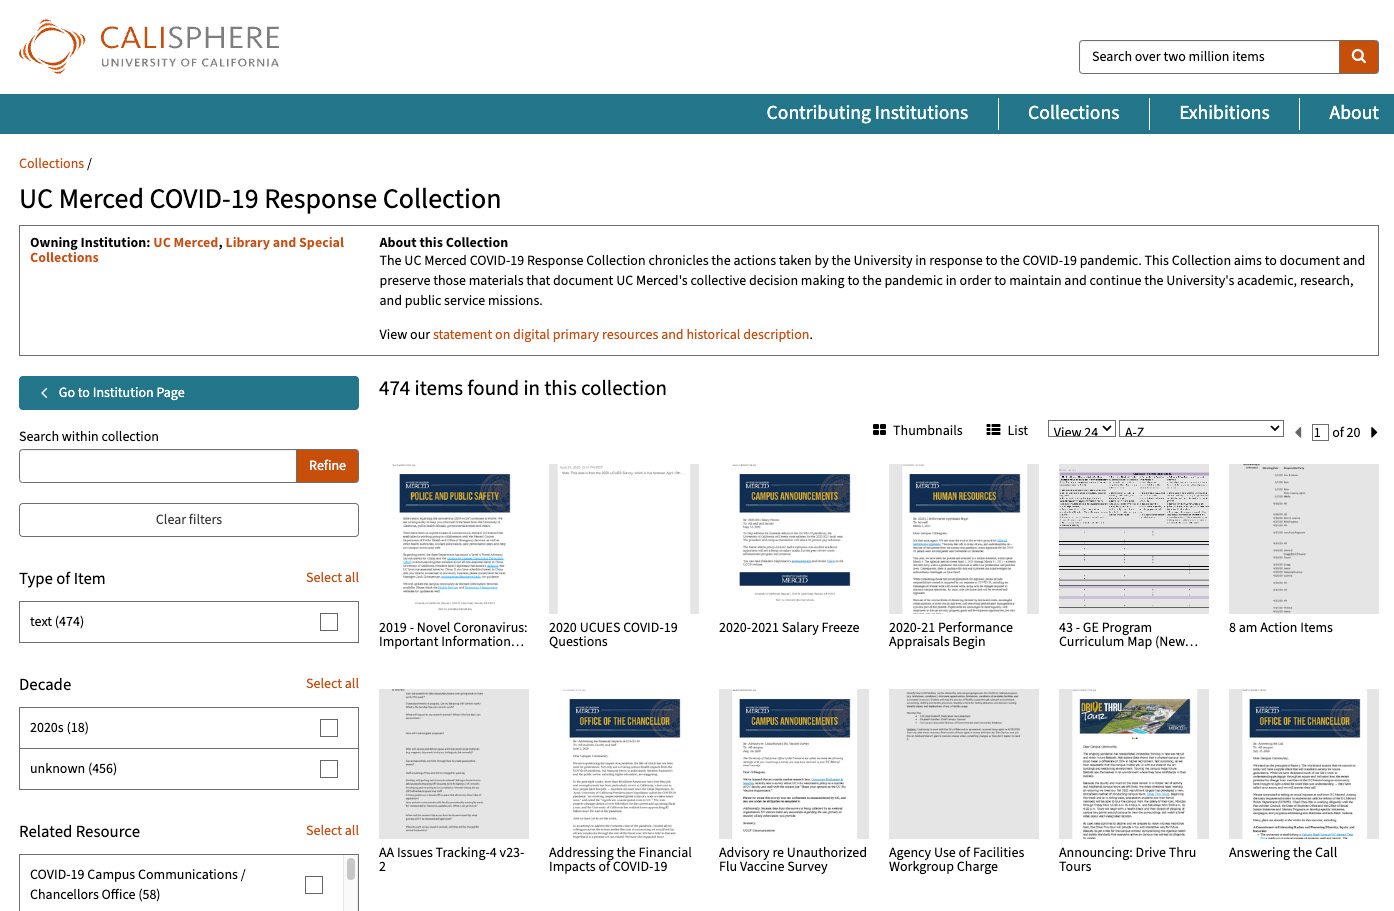Screen dimensions: 1394x911
Task: Open the A-Z sort dropdown
Action: 1201,429
